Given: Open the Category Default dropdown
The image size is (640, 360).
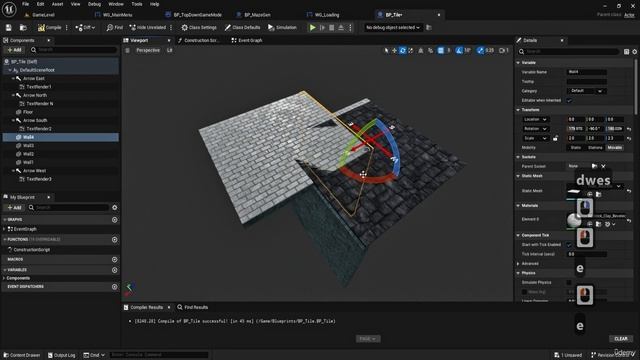Looking at the screenshot, I should [x=587, y=91].
